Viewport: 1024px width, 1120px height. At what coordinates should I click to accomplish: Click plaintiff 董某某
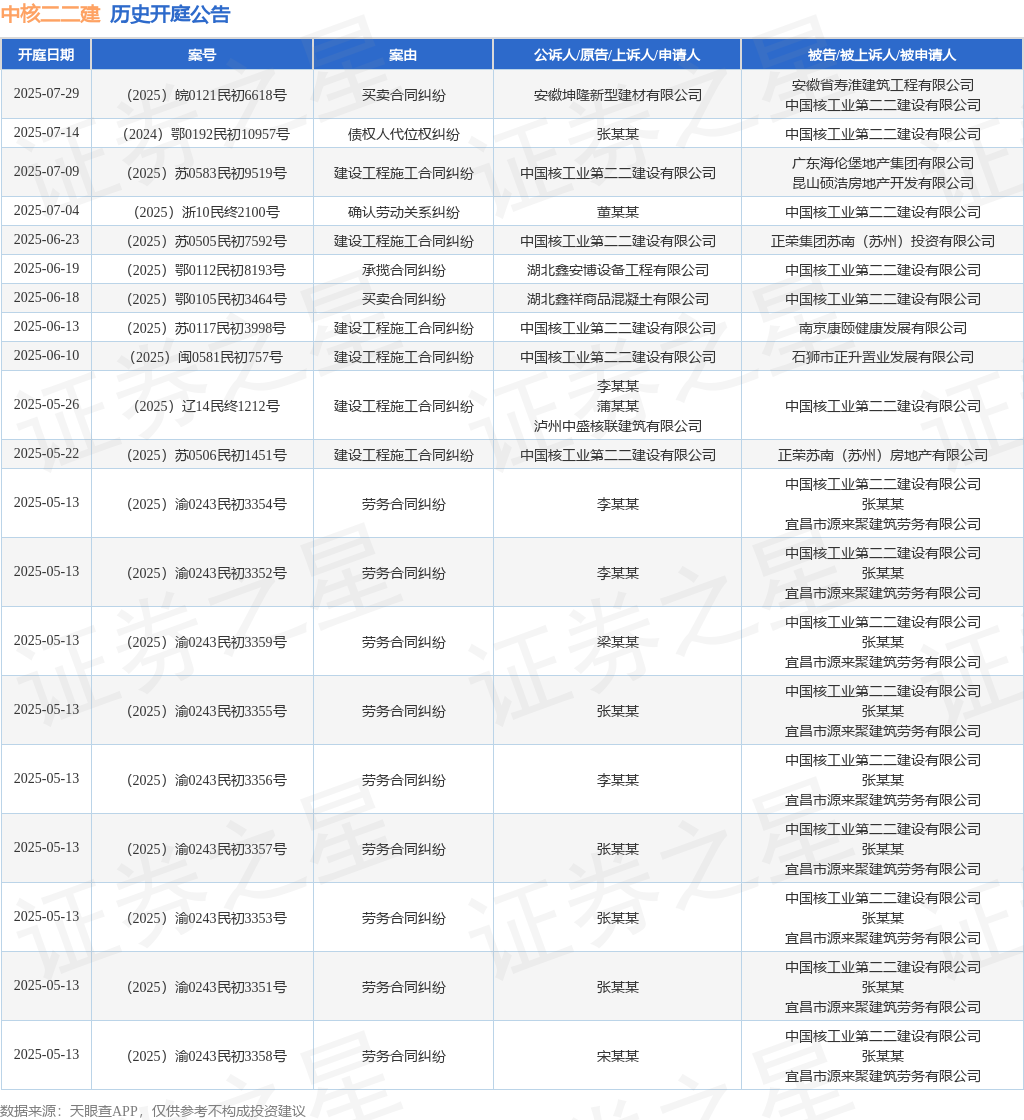click(618, 212)
